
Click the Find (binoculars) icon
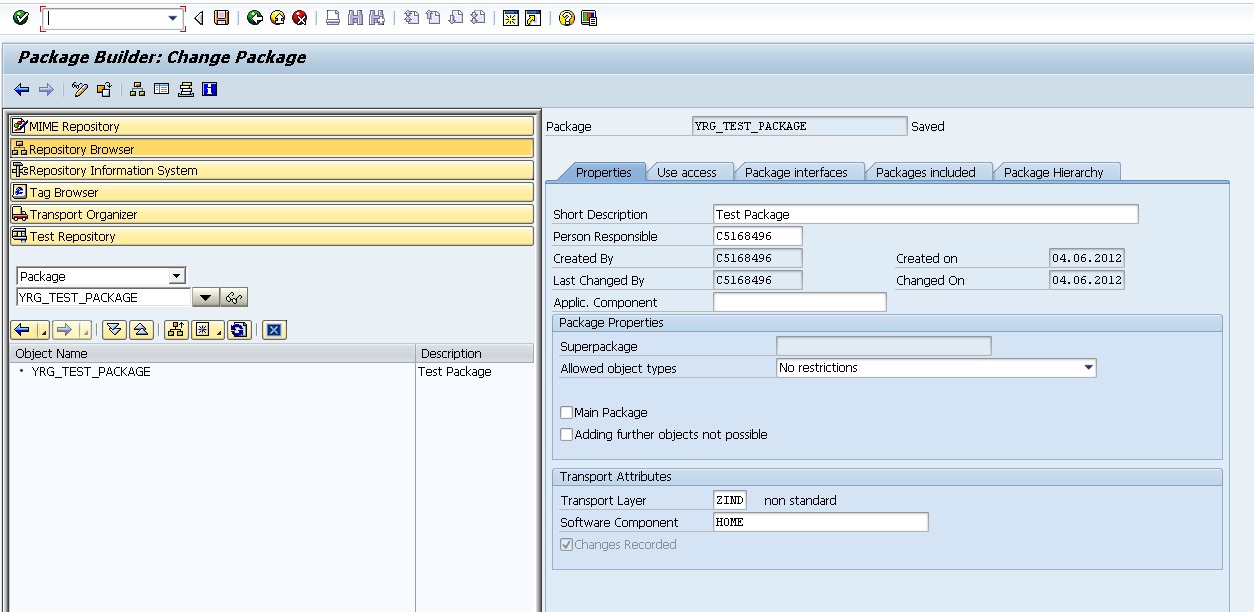pos(354,16)
